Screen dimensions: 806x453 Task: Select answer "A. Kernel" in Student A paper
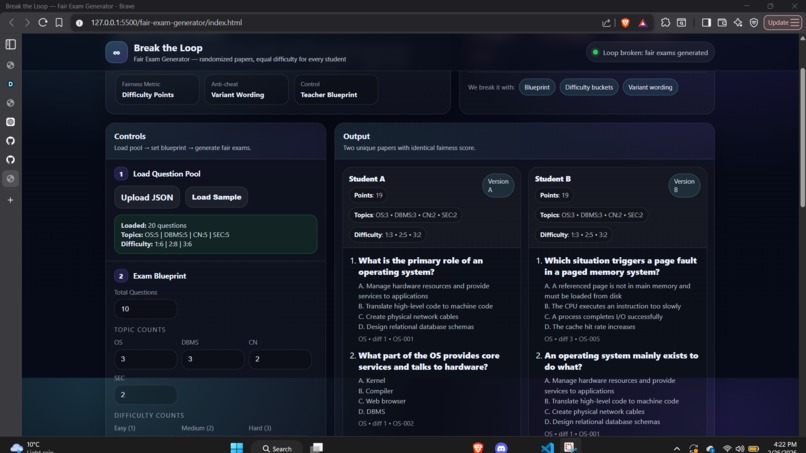click(372, 380)
